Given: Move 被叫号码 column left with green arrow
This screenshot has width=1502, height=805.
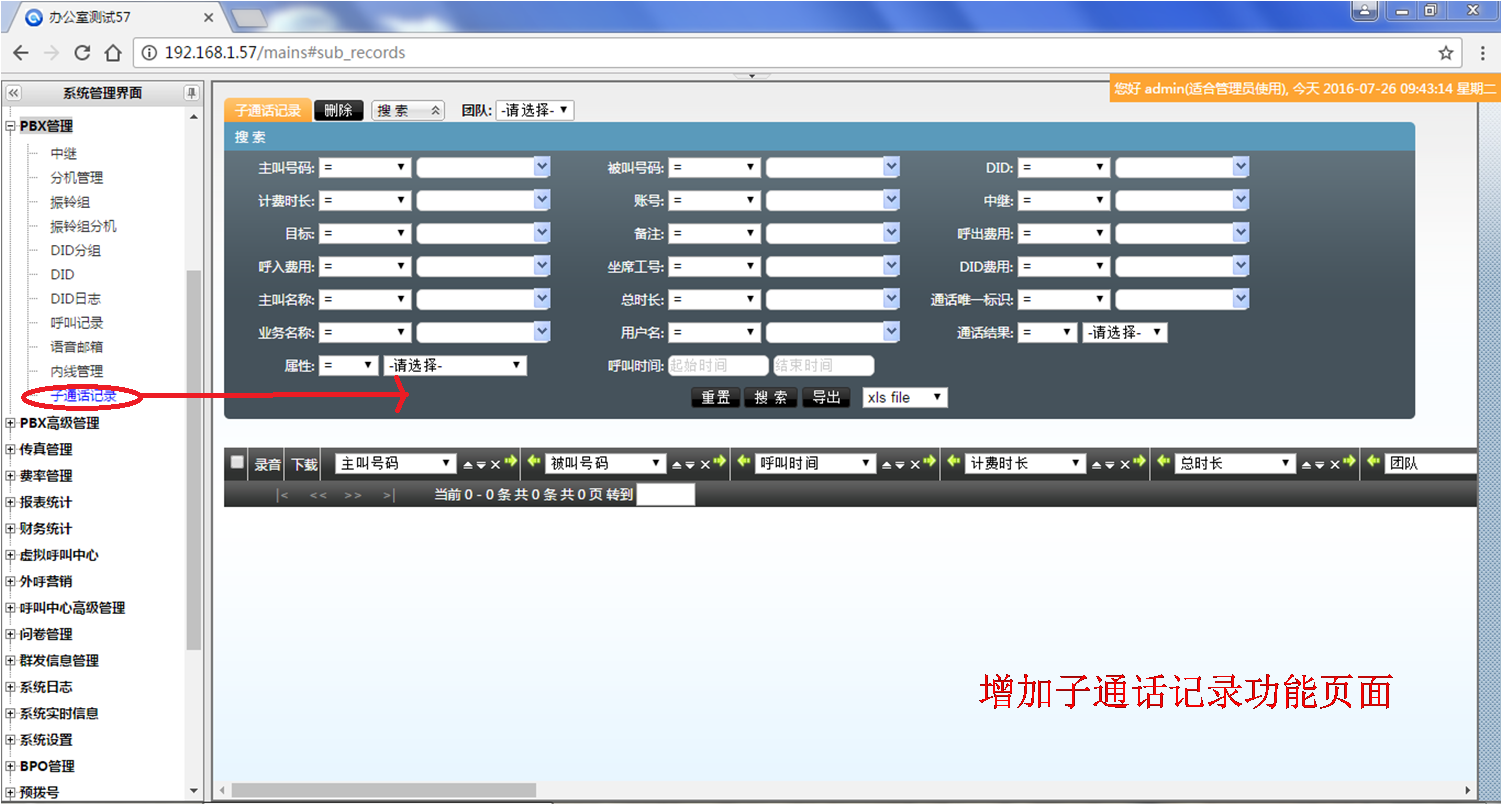Looking at the screenshot, I should pos(532,463).
